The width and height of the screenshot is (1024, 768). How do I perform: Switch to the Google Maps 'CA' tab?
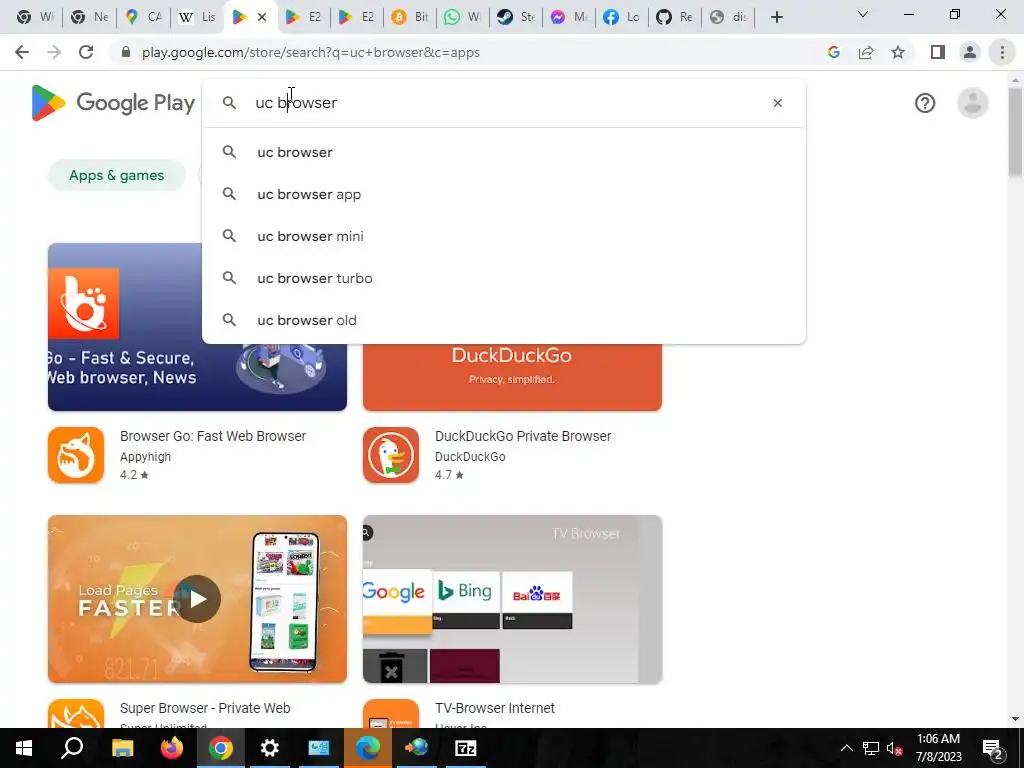(x=144, y=17)
